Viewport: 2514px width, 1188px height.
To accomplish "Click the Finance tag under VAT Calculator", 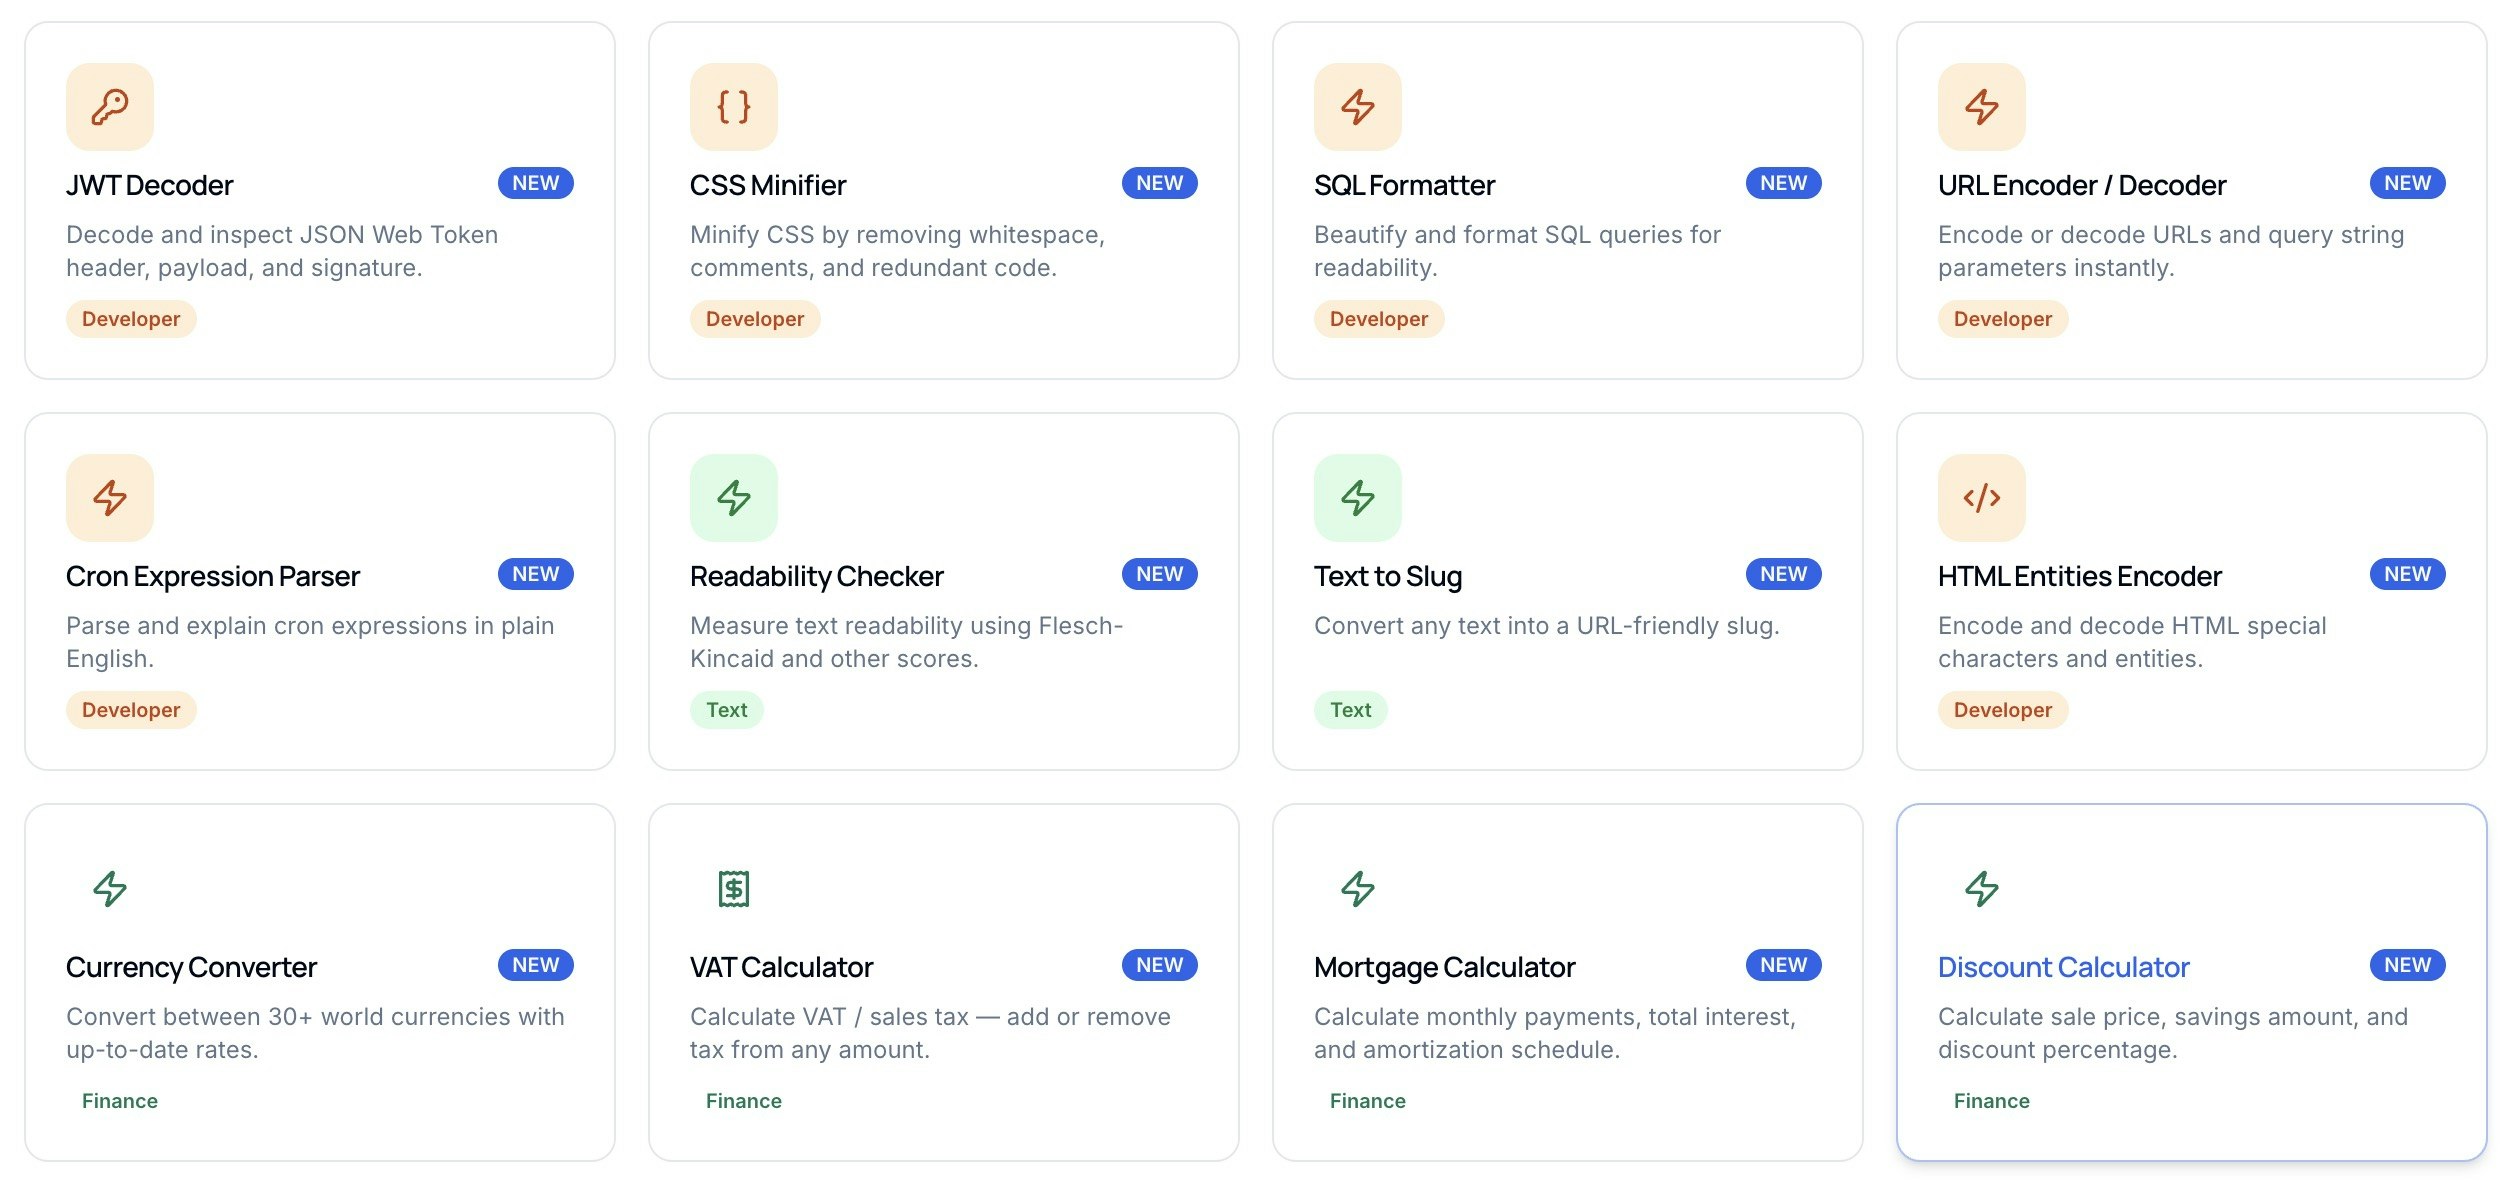I will (x=744, y=1100).
